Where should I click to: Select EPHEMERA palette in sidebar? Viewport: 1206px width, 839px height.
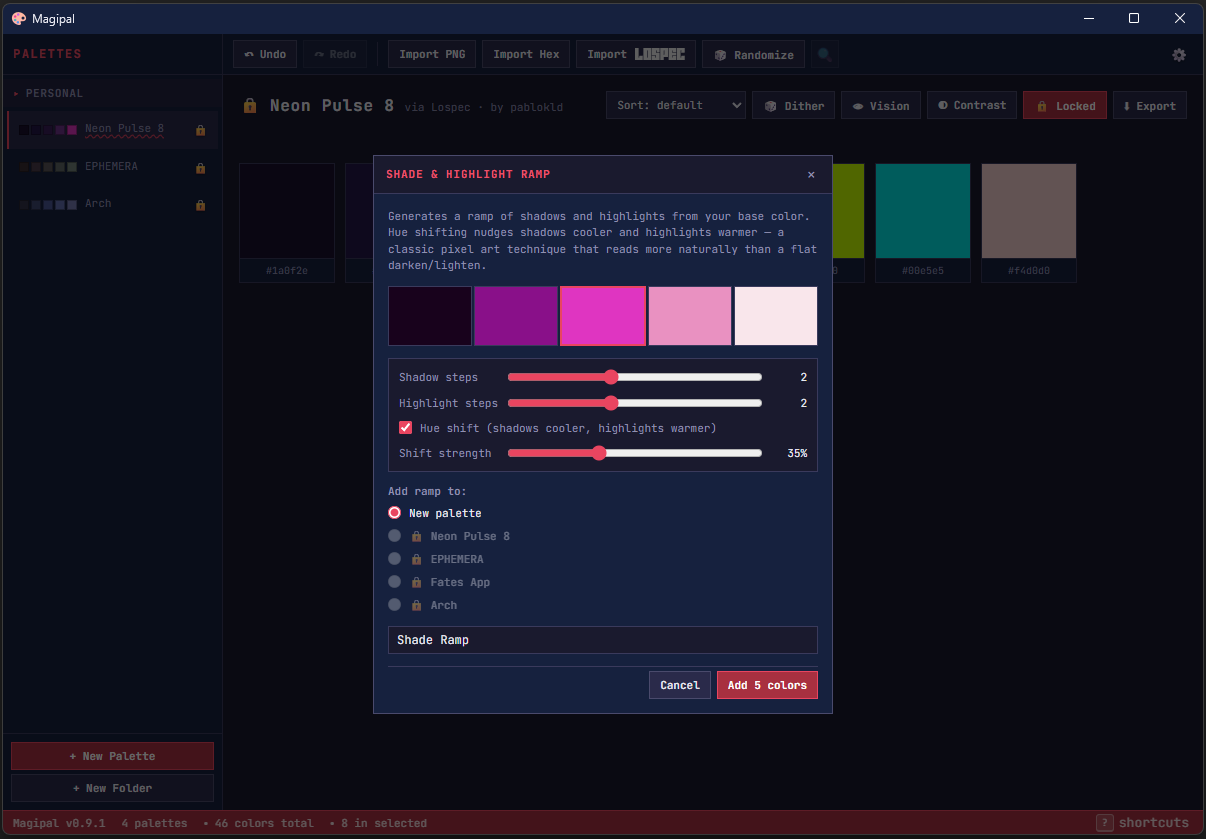pos(112,167)
